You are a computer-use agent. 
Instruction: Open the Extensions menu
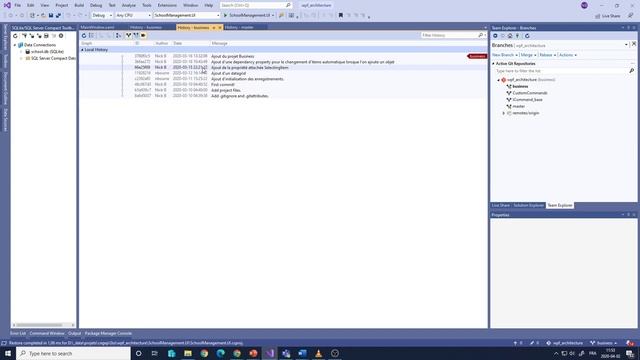pos(167,5)
